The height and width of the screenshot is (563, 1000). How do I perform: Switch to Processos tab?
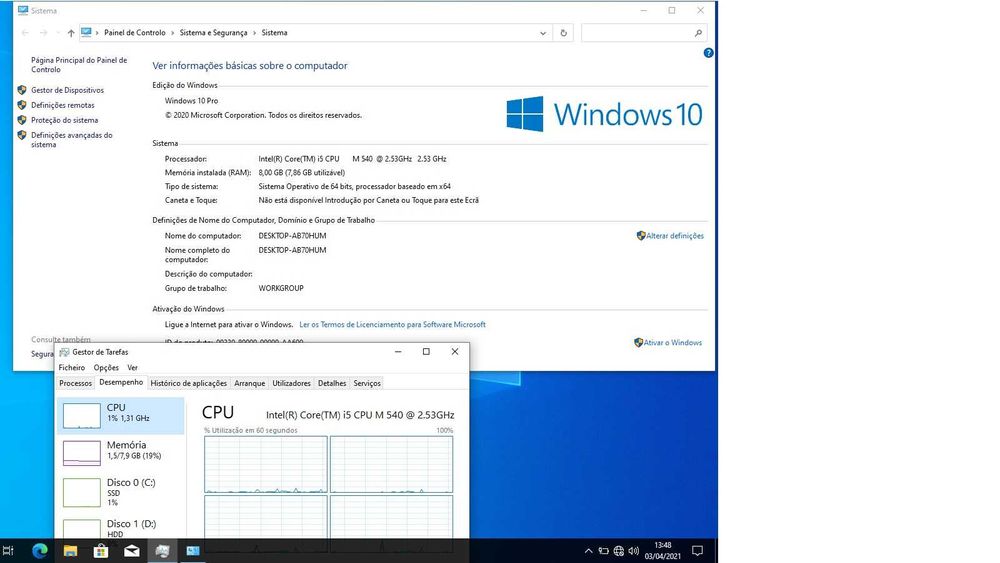[75, 383]
